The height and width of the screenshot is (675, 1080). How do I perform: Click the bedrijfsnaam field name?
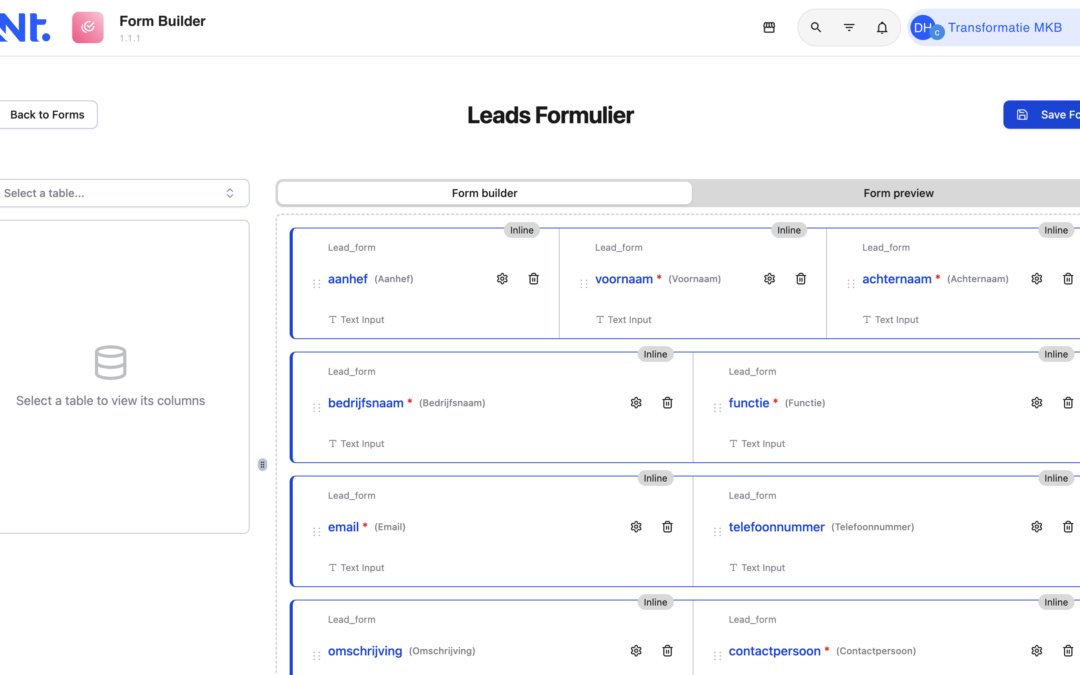(366, 403)
